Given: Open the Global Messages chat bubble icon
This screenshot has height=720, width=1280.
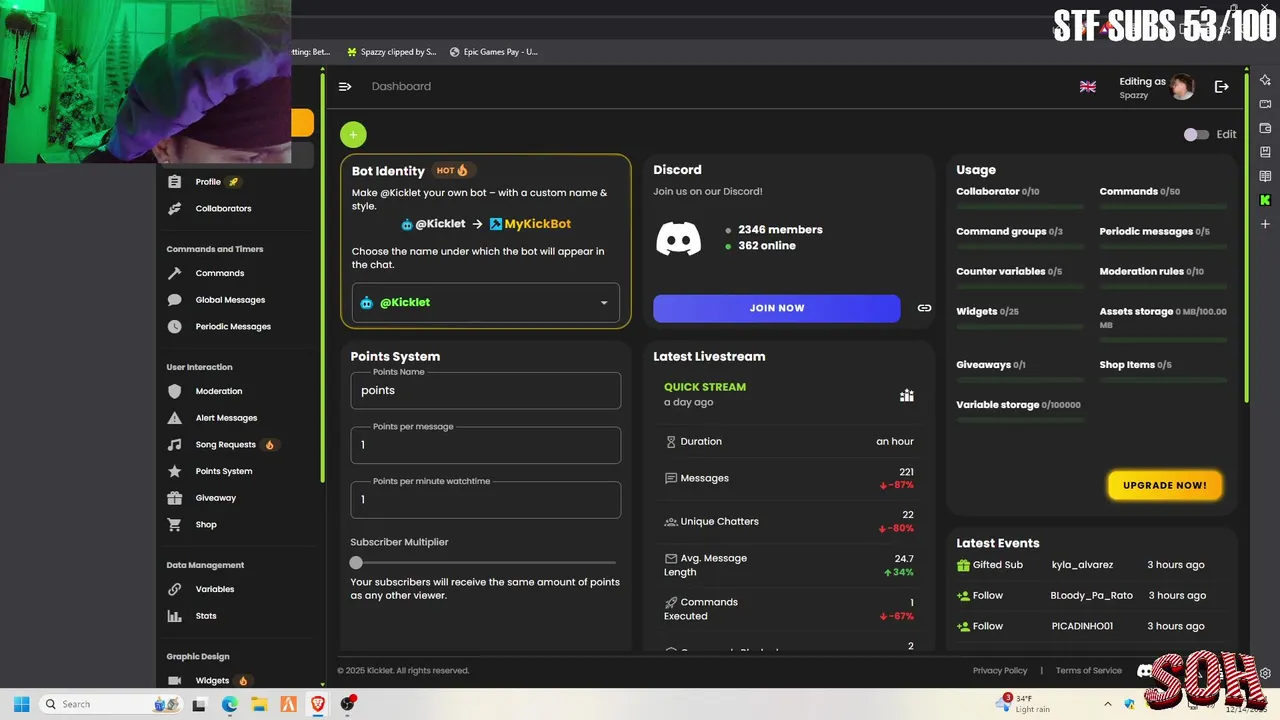Looking at the screenshot, I should tap(175, 300).
